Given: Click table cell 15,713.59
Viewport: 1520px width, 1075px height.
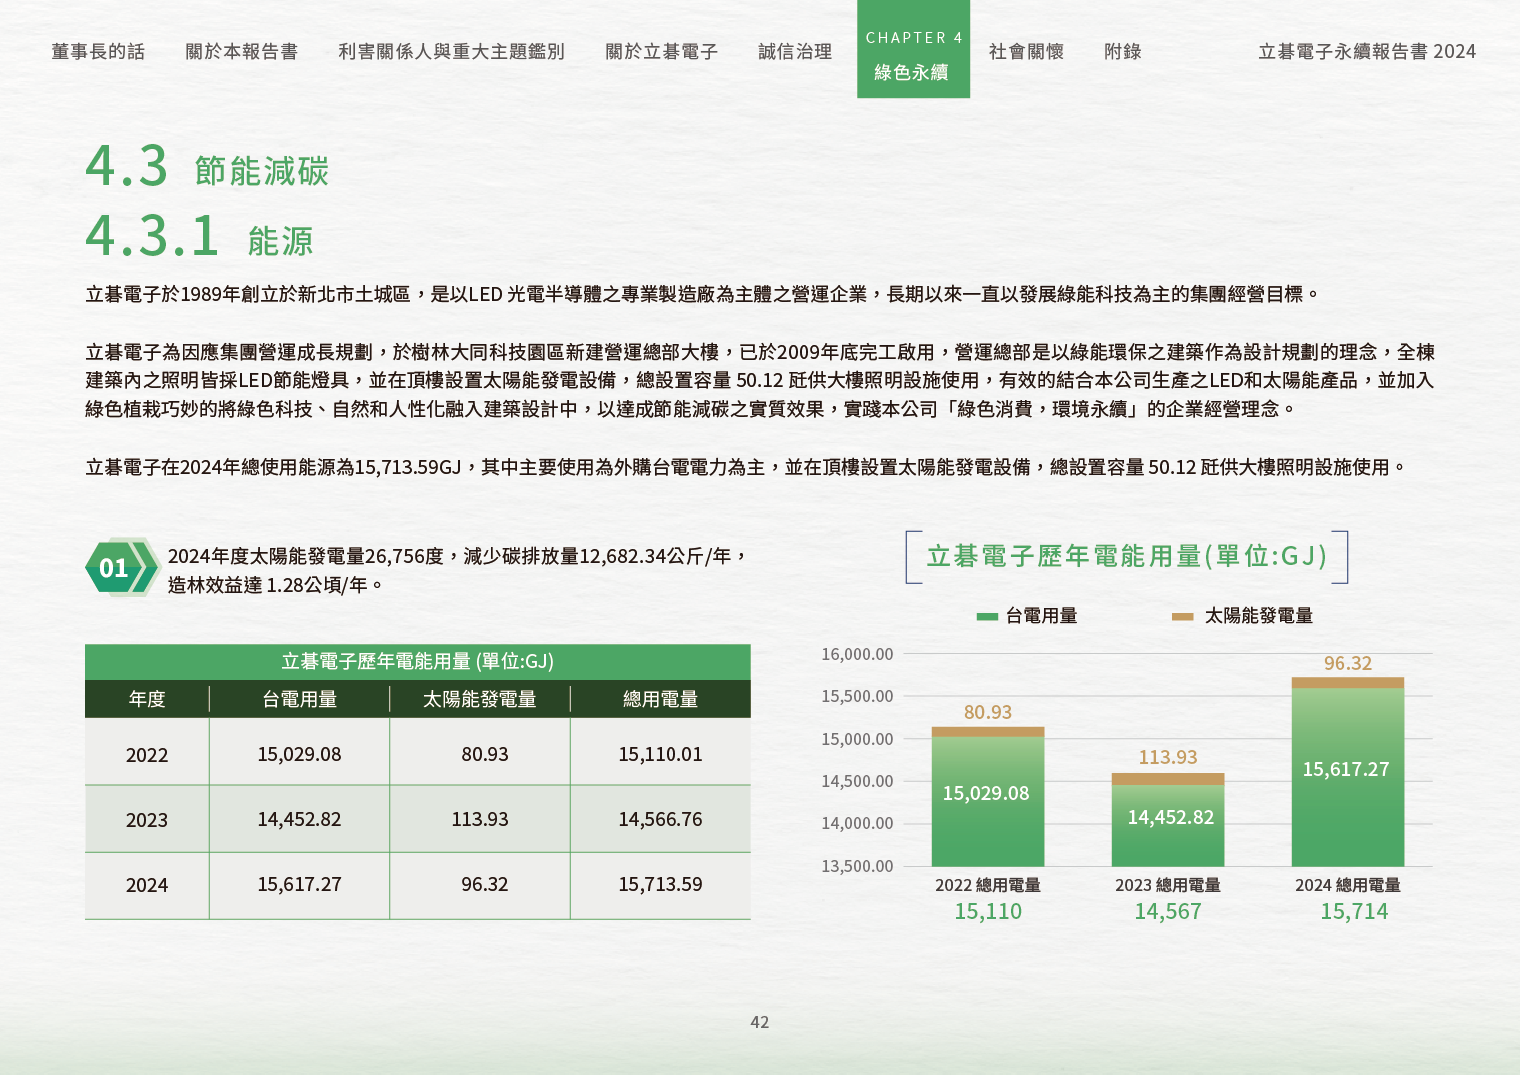Looking at the screenshot, I should [x=660, y=884].
